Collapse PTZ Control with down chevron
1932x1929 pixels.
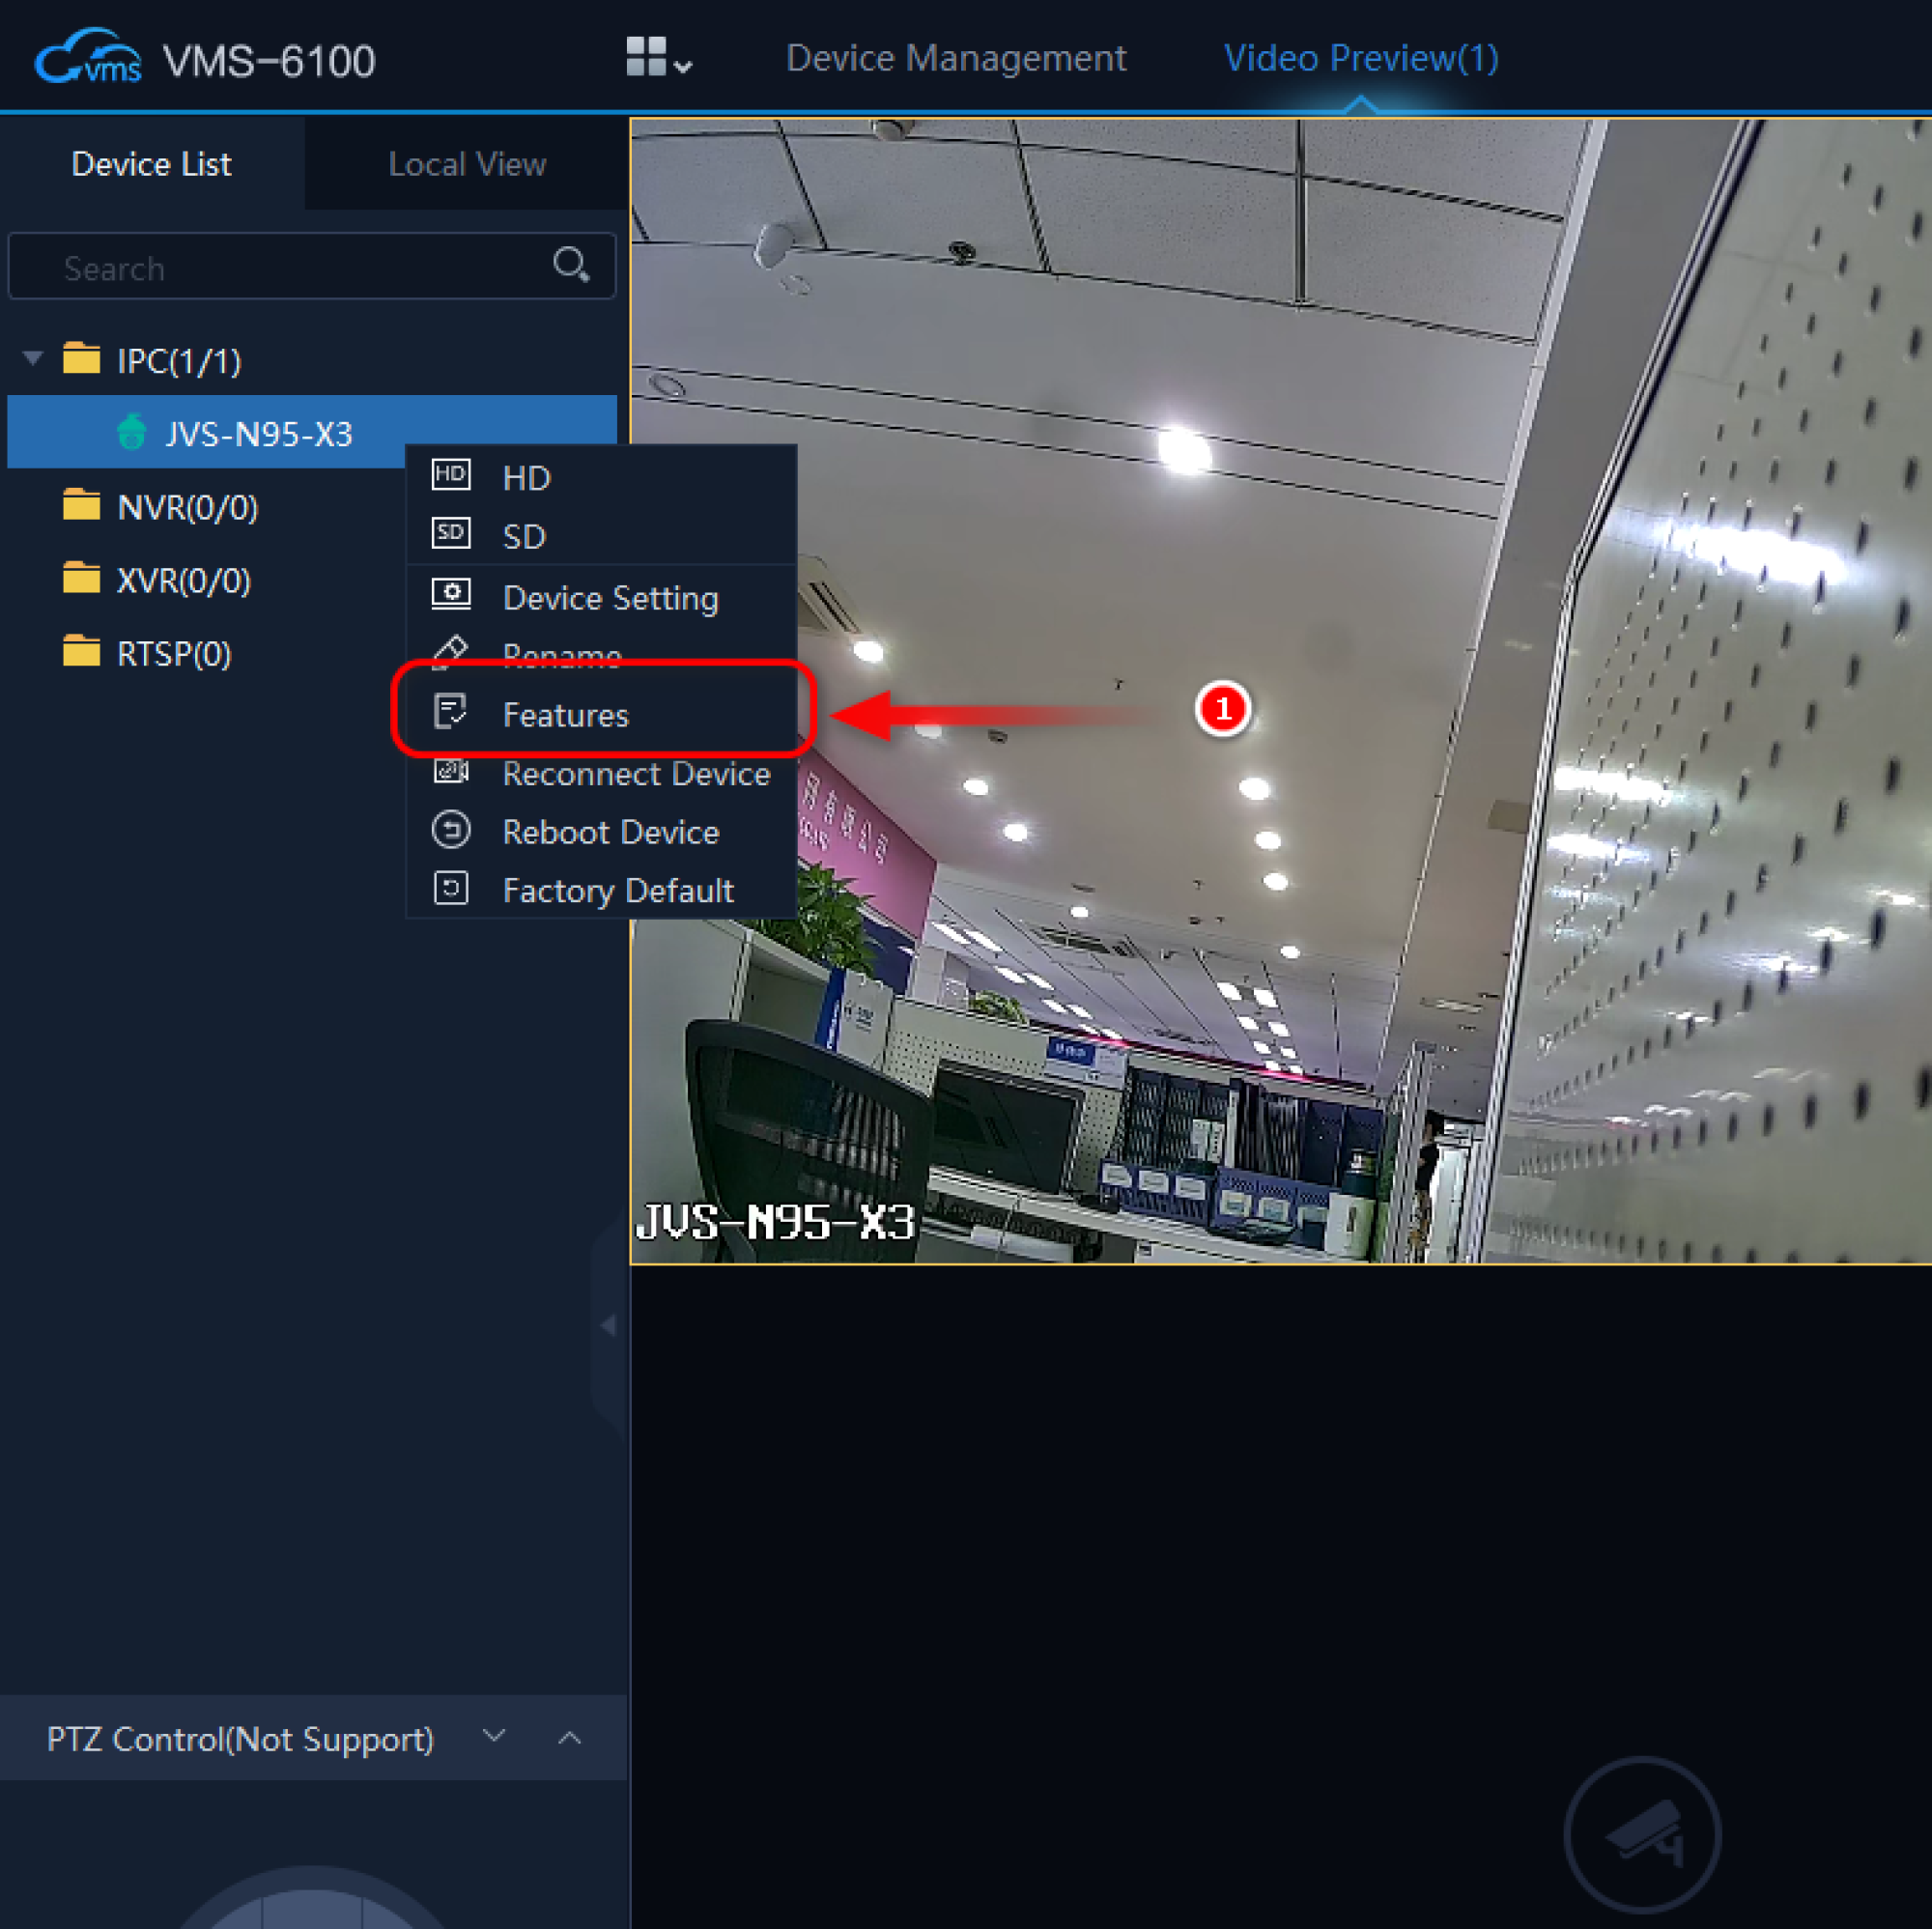pyautogui.click(x=494, y=1736)
